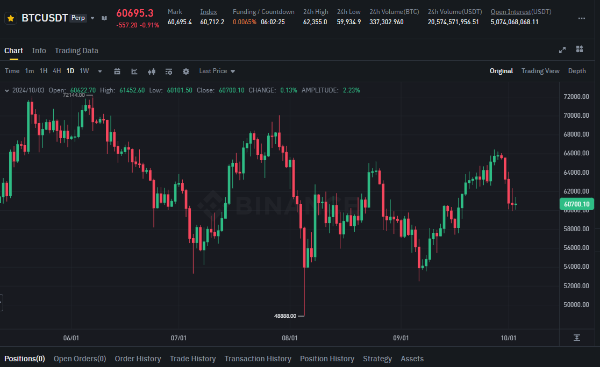Open the Open Orders(0) tab
This screenshot has width=600, height=367.
click(x=80, y=359)
